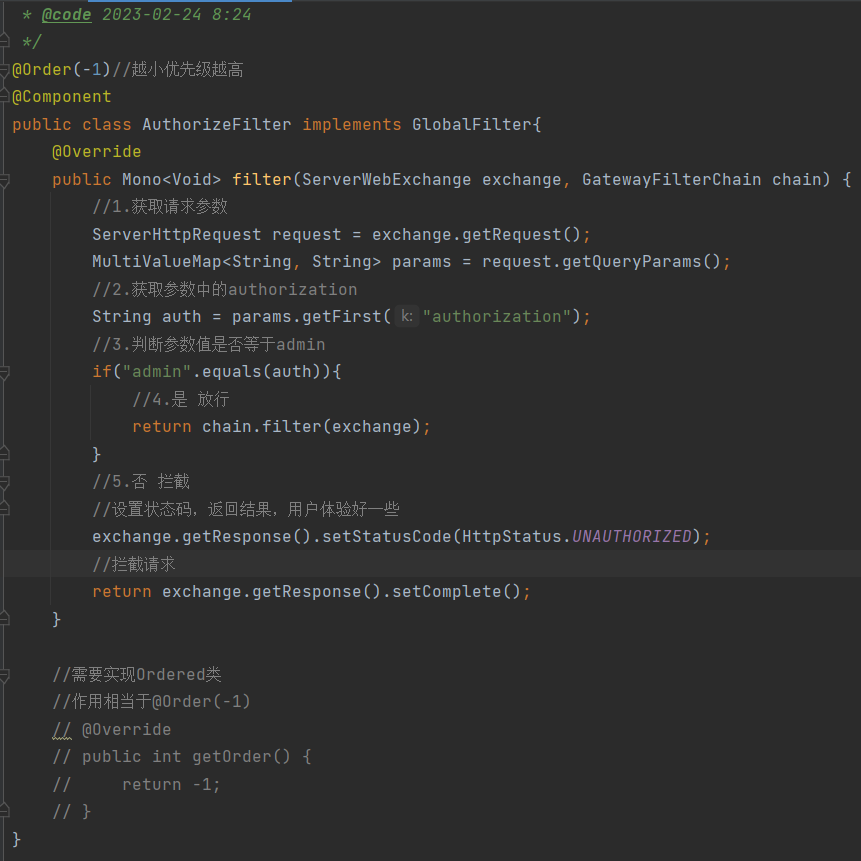
Task: Click commented-out // @Override line
Action: click(x=111, y=729)
